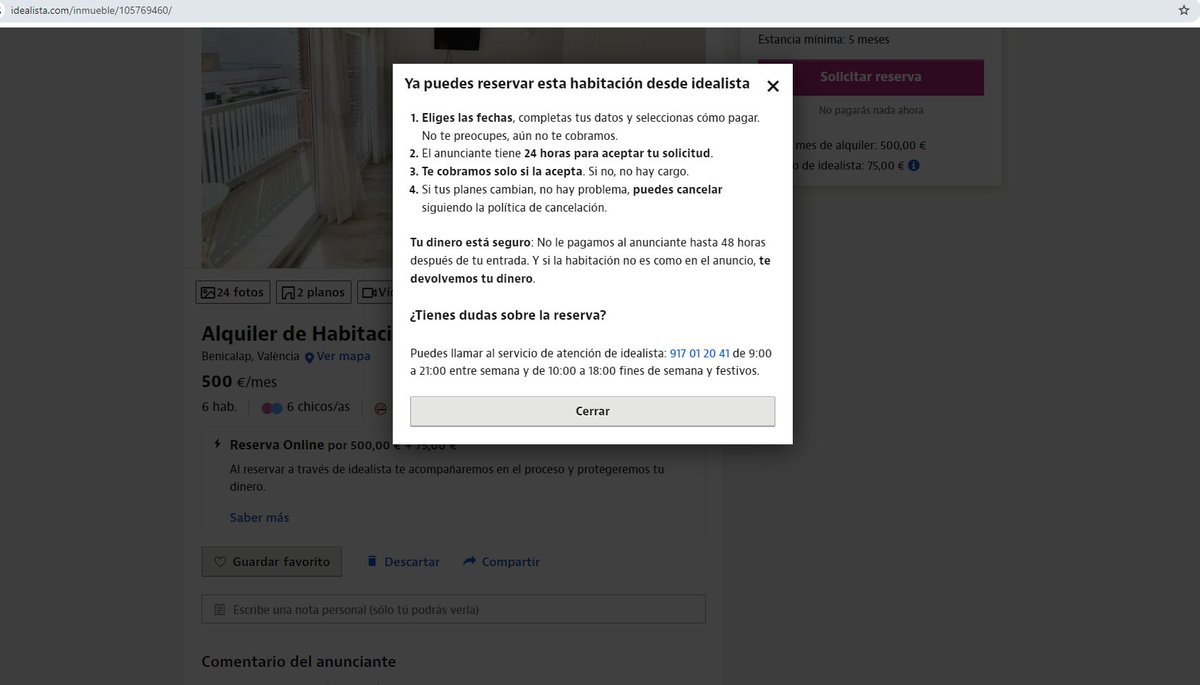Open the 24 fotos gallery button
Screen dimensions: 1200x685
coord(232,293)
